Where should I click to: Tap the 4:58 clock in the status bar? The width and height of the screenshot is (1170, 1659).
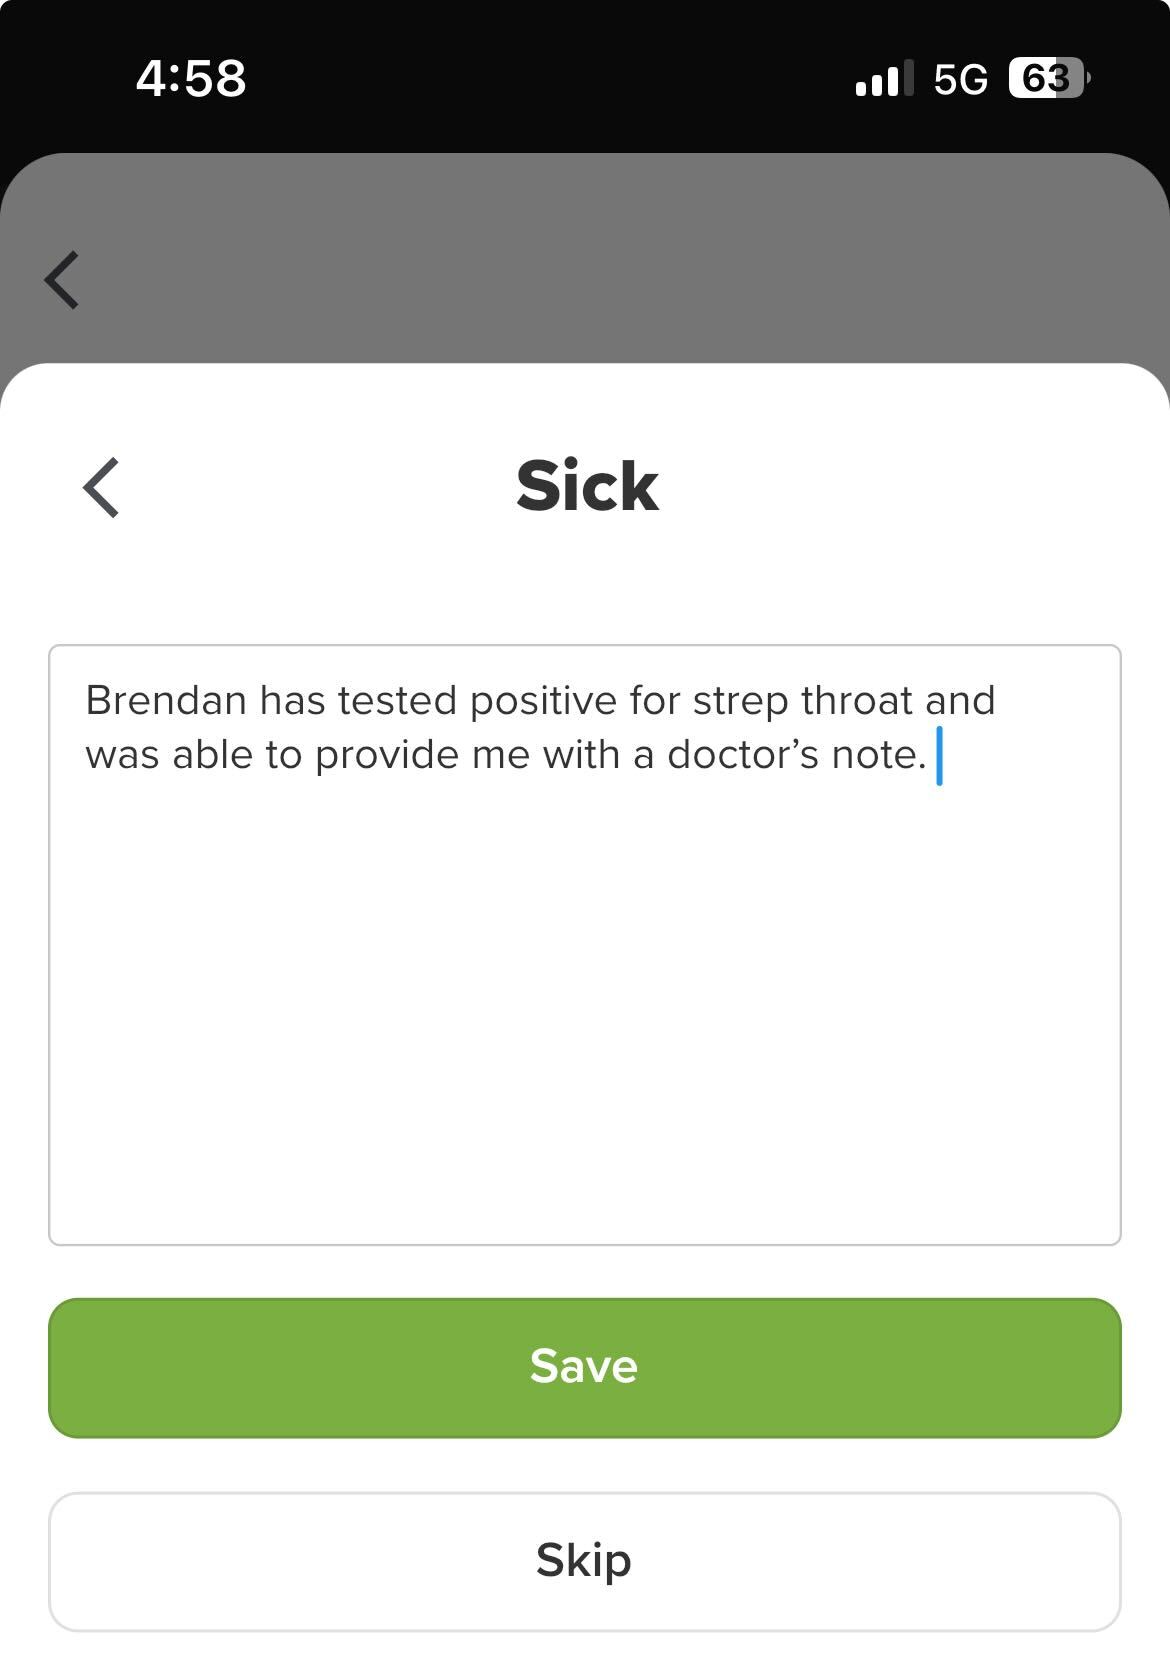point(191,78)
